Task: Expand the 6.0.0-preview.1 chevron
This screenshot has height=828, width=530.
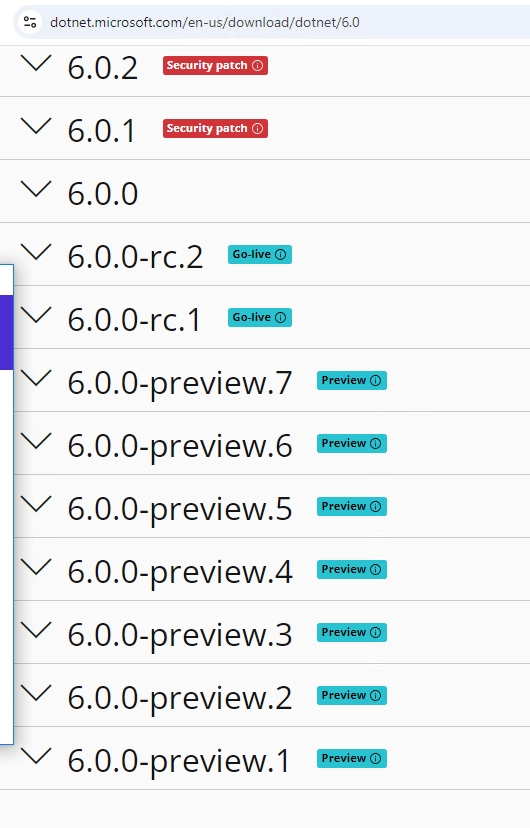Action: tap(36, 756)
